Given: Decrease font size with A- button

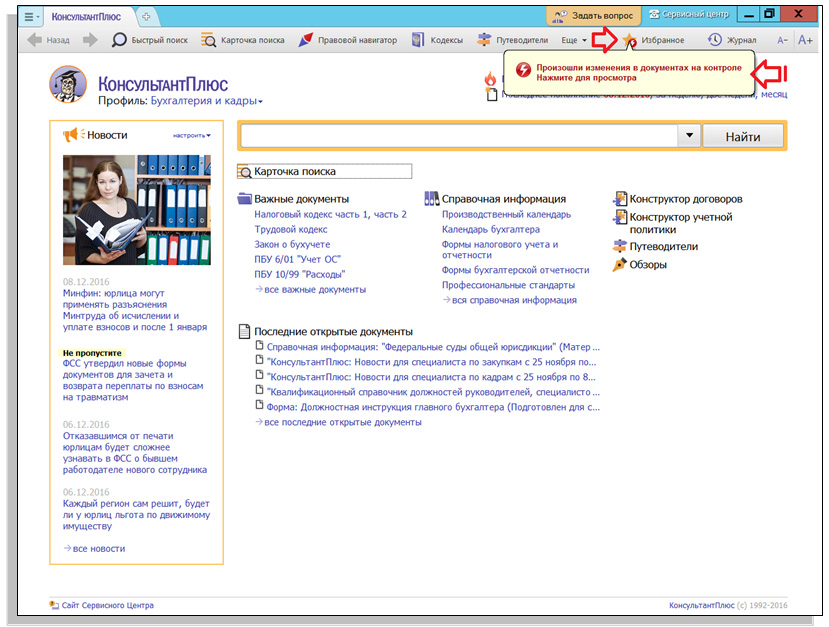Looking at the screenshot, I should pos(783,40).
